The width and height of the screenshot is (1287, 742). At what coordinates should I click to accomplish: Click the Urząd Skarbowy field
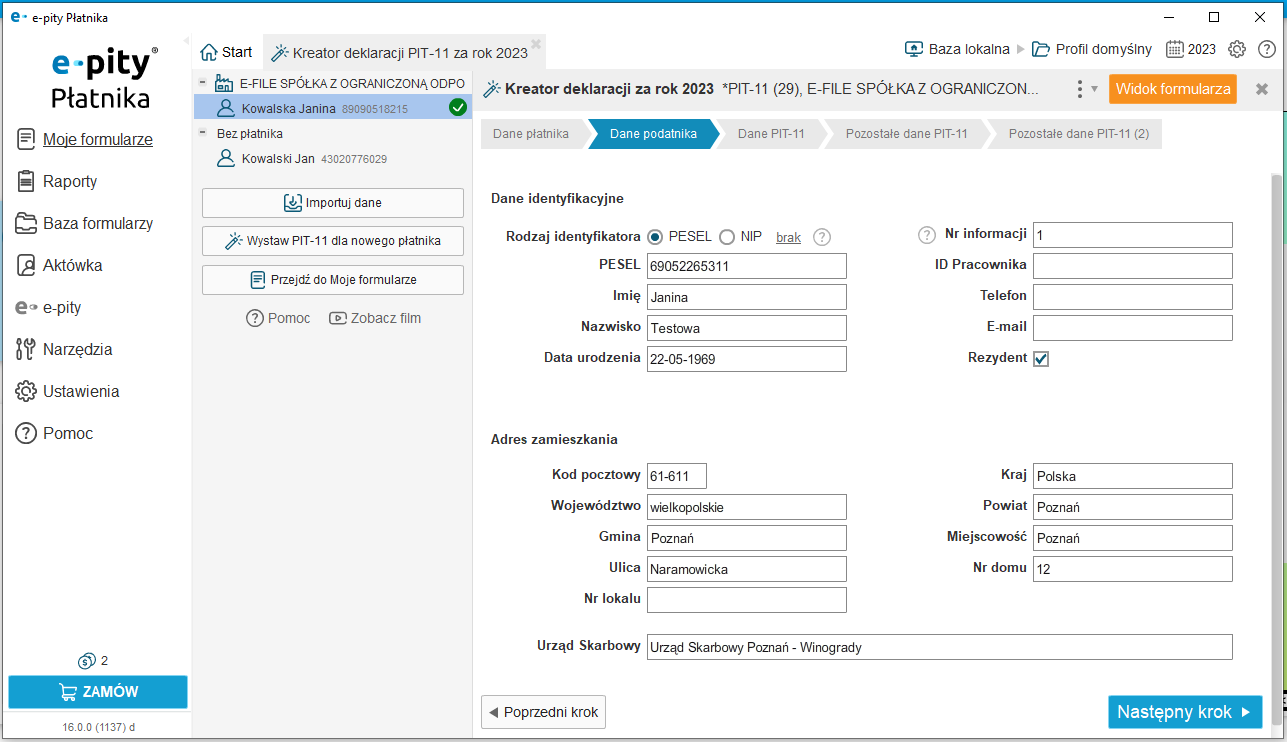coord(939,647)
